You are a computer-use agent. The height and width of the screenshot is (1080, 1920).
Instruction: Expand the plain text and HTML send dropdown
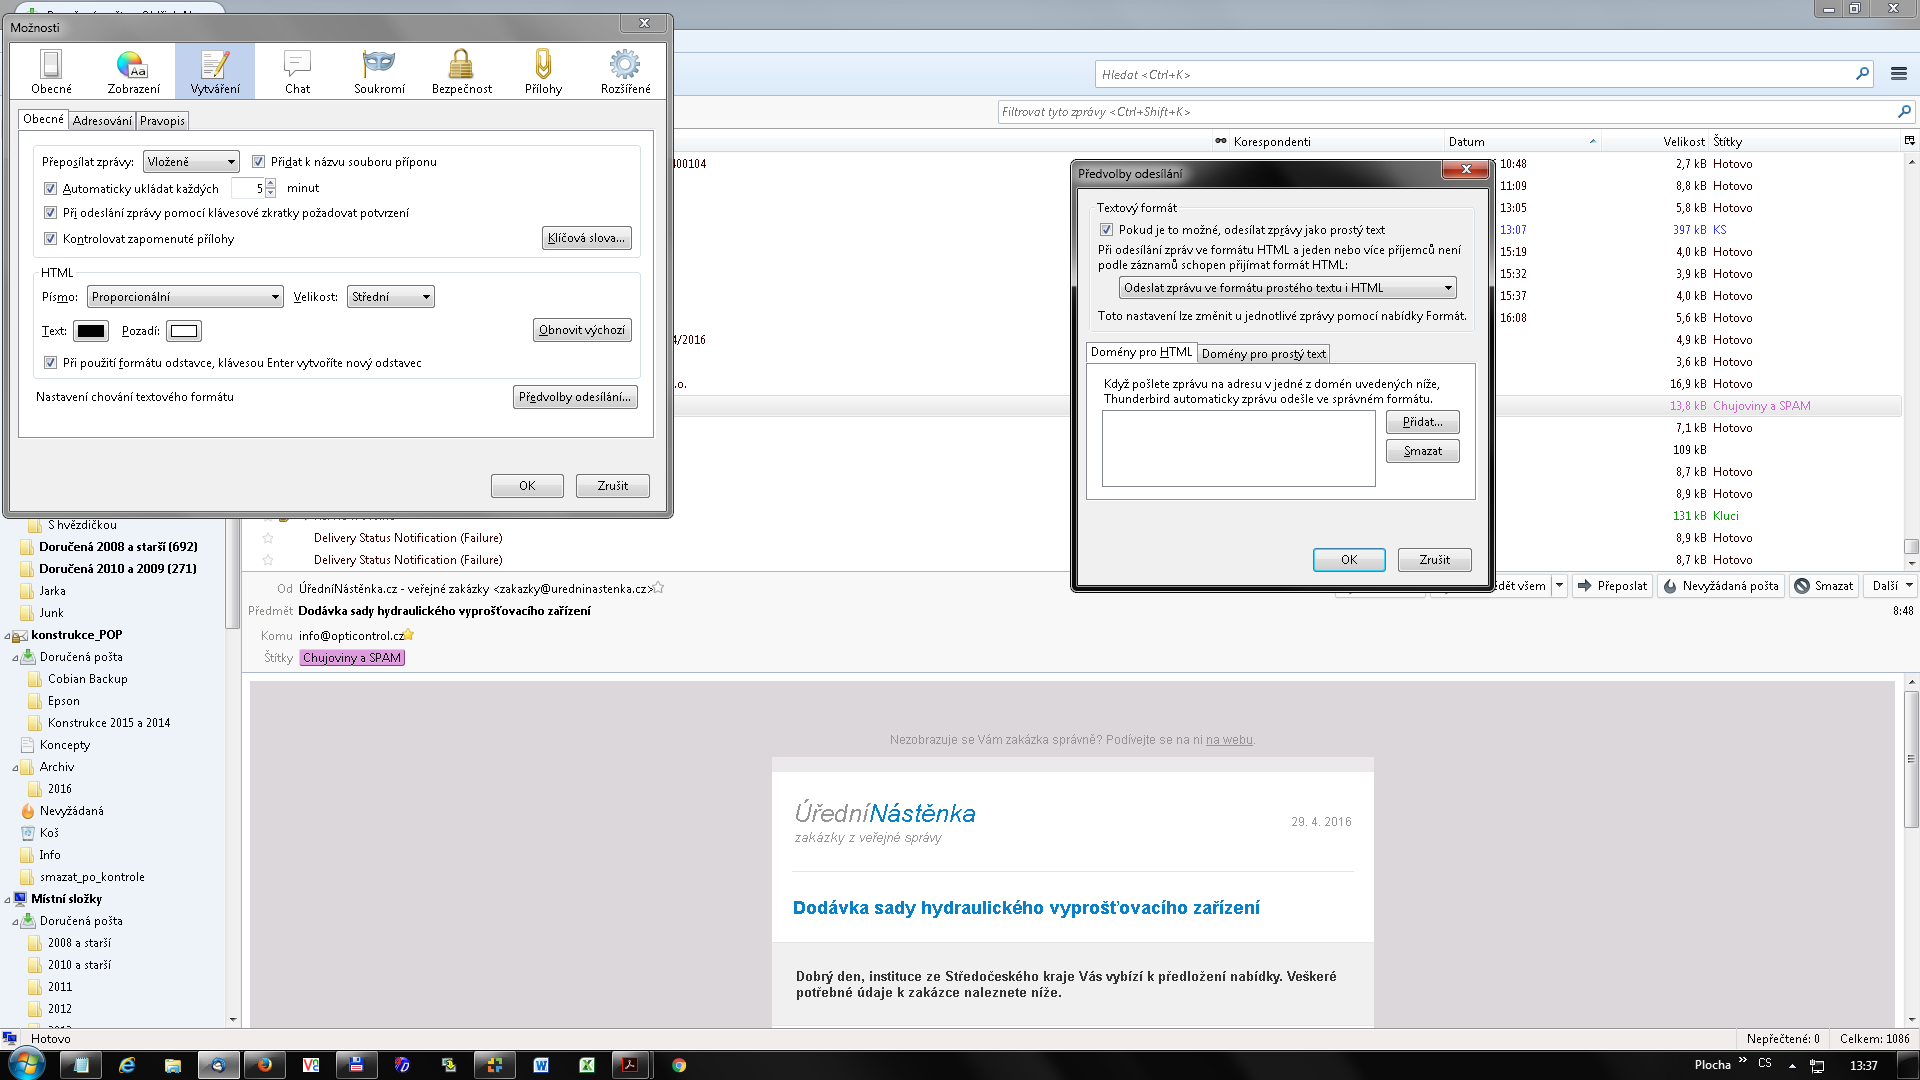[1287, 288]
